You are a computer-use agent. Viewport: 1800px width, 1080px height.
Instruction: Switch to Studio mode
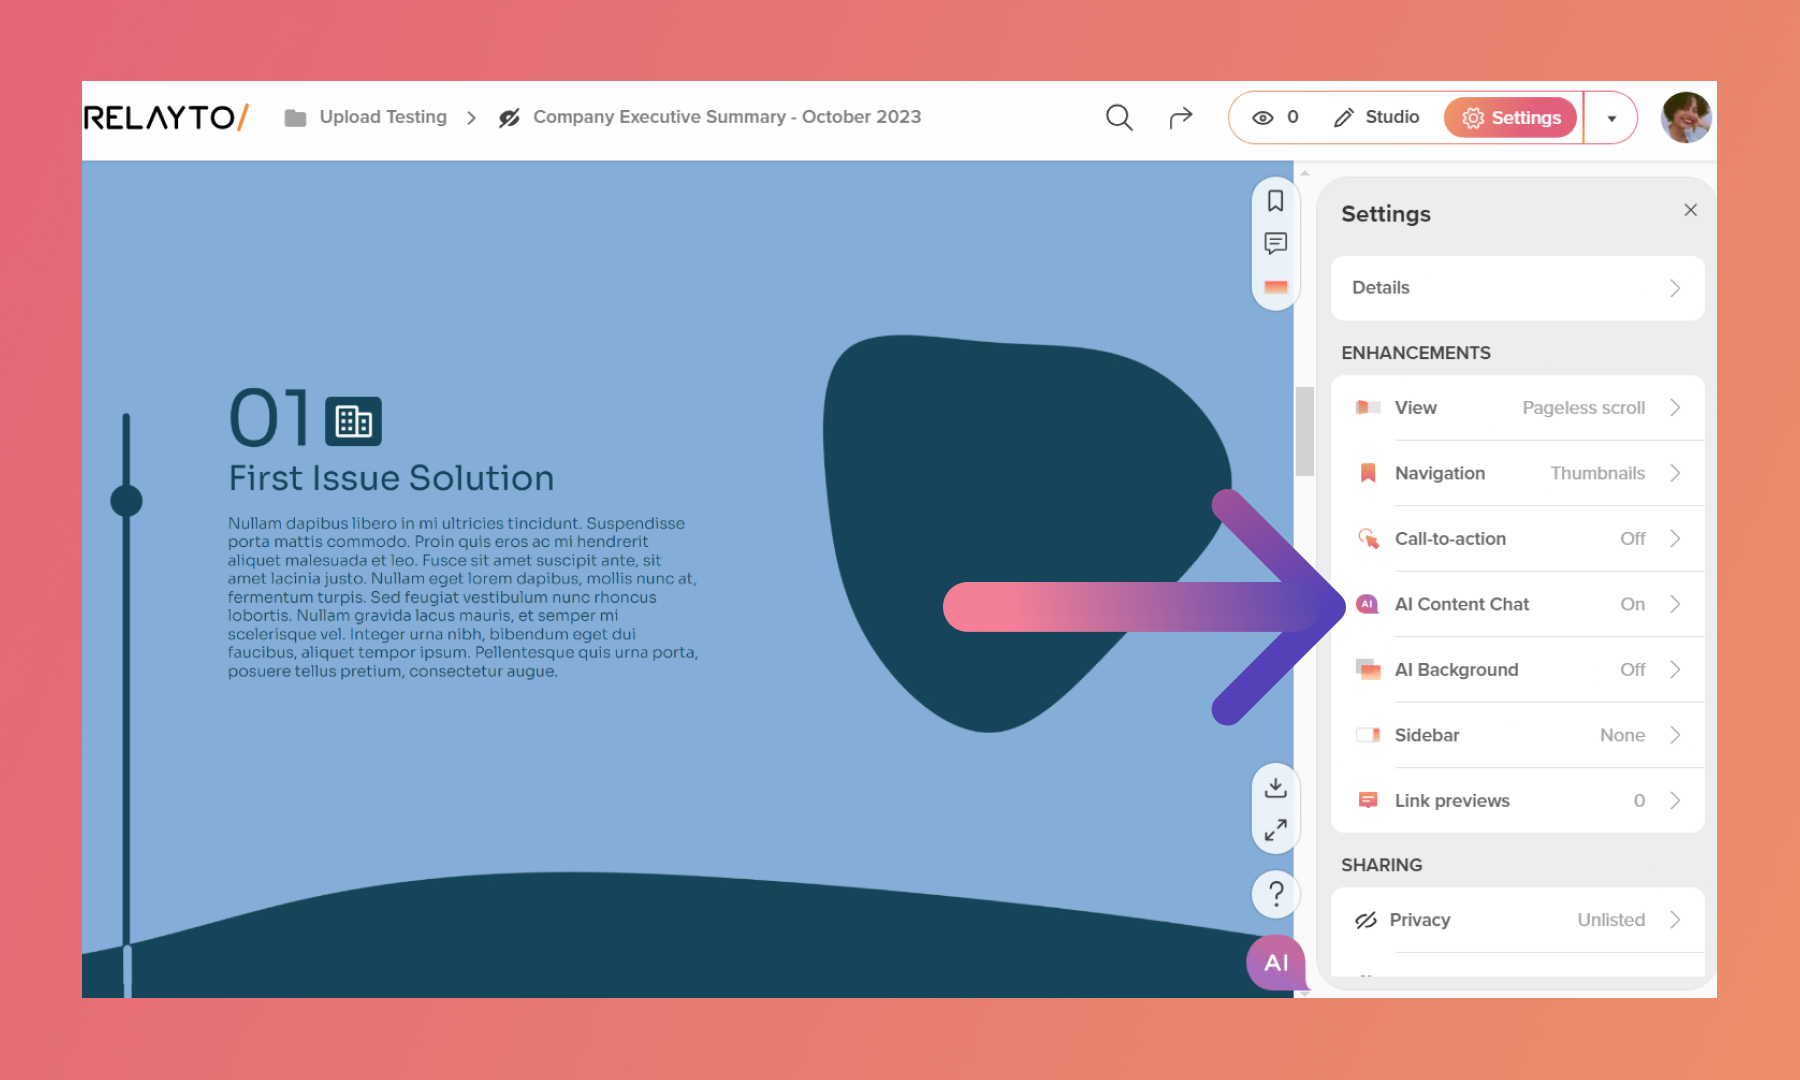coord(1377,118)
